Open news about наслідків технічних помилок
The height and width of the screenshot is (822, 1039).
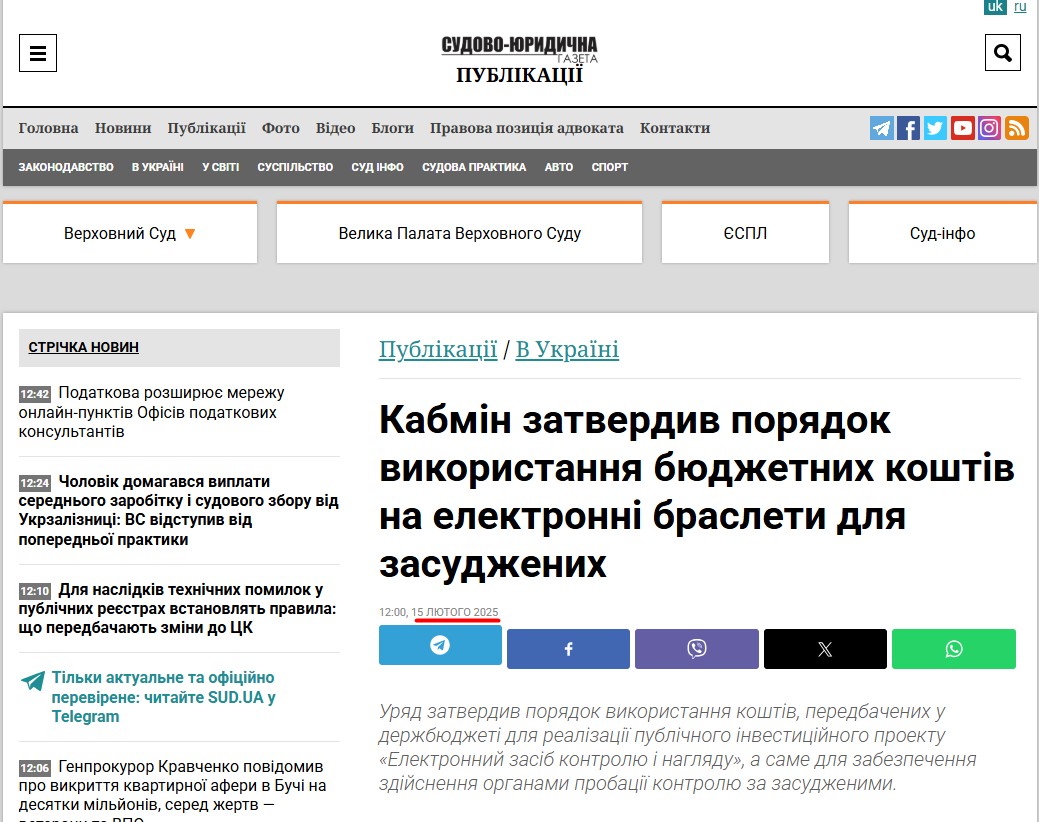point(178,608)
